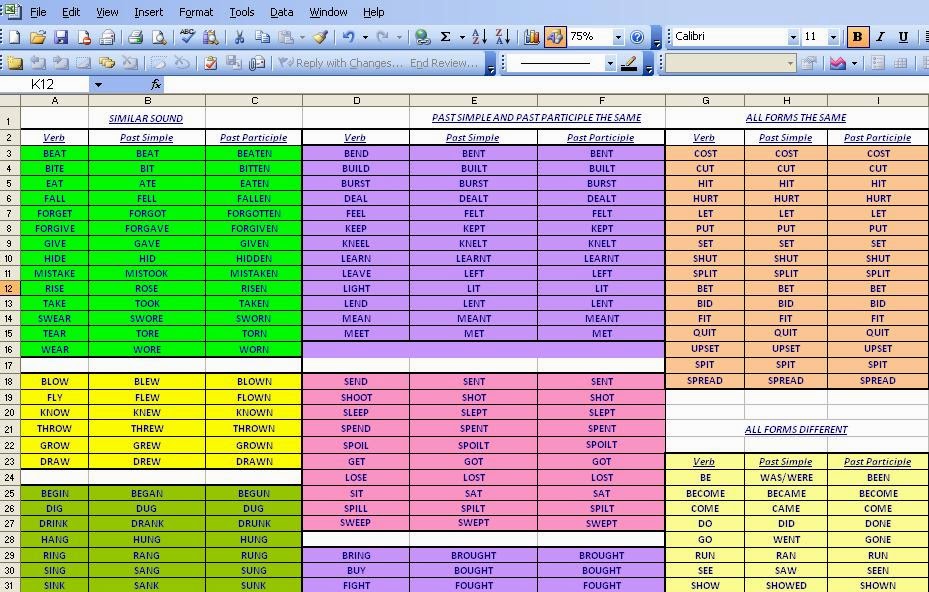Click the Print icon
Image resolution: width=929 pixels, height=592 pixels.
click(x=135, y=37)
